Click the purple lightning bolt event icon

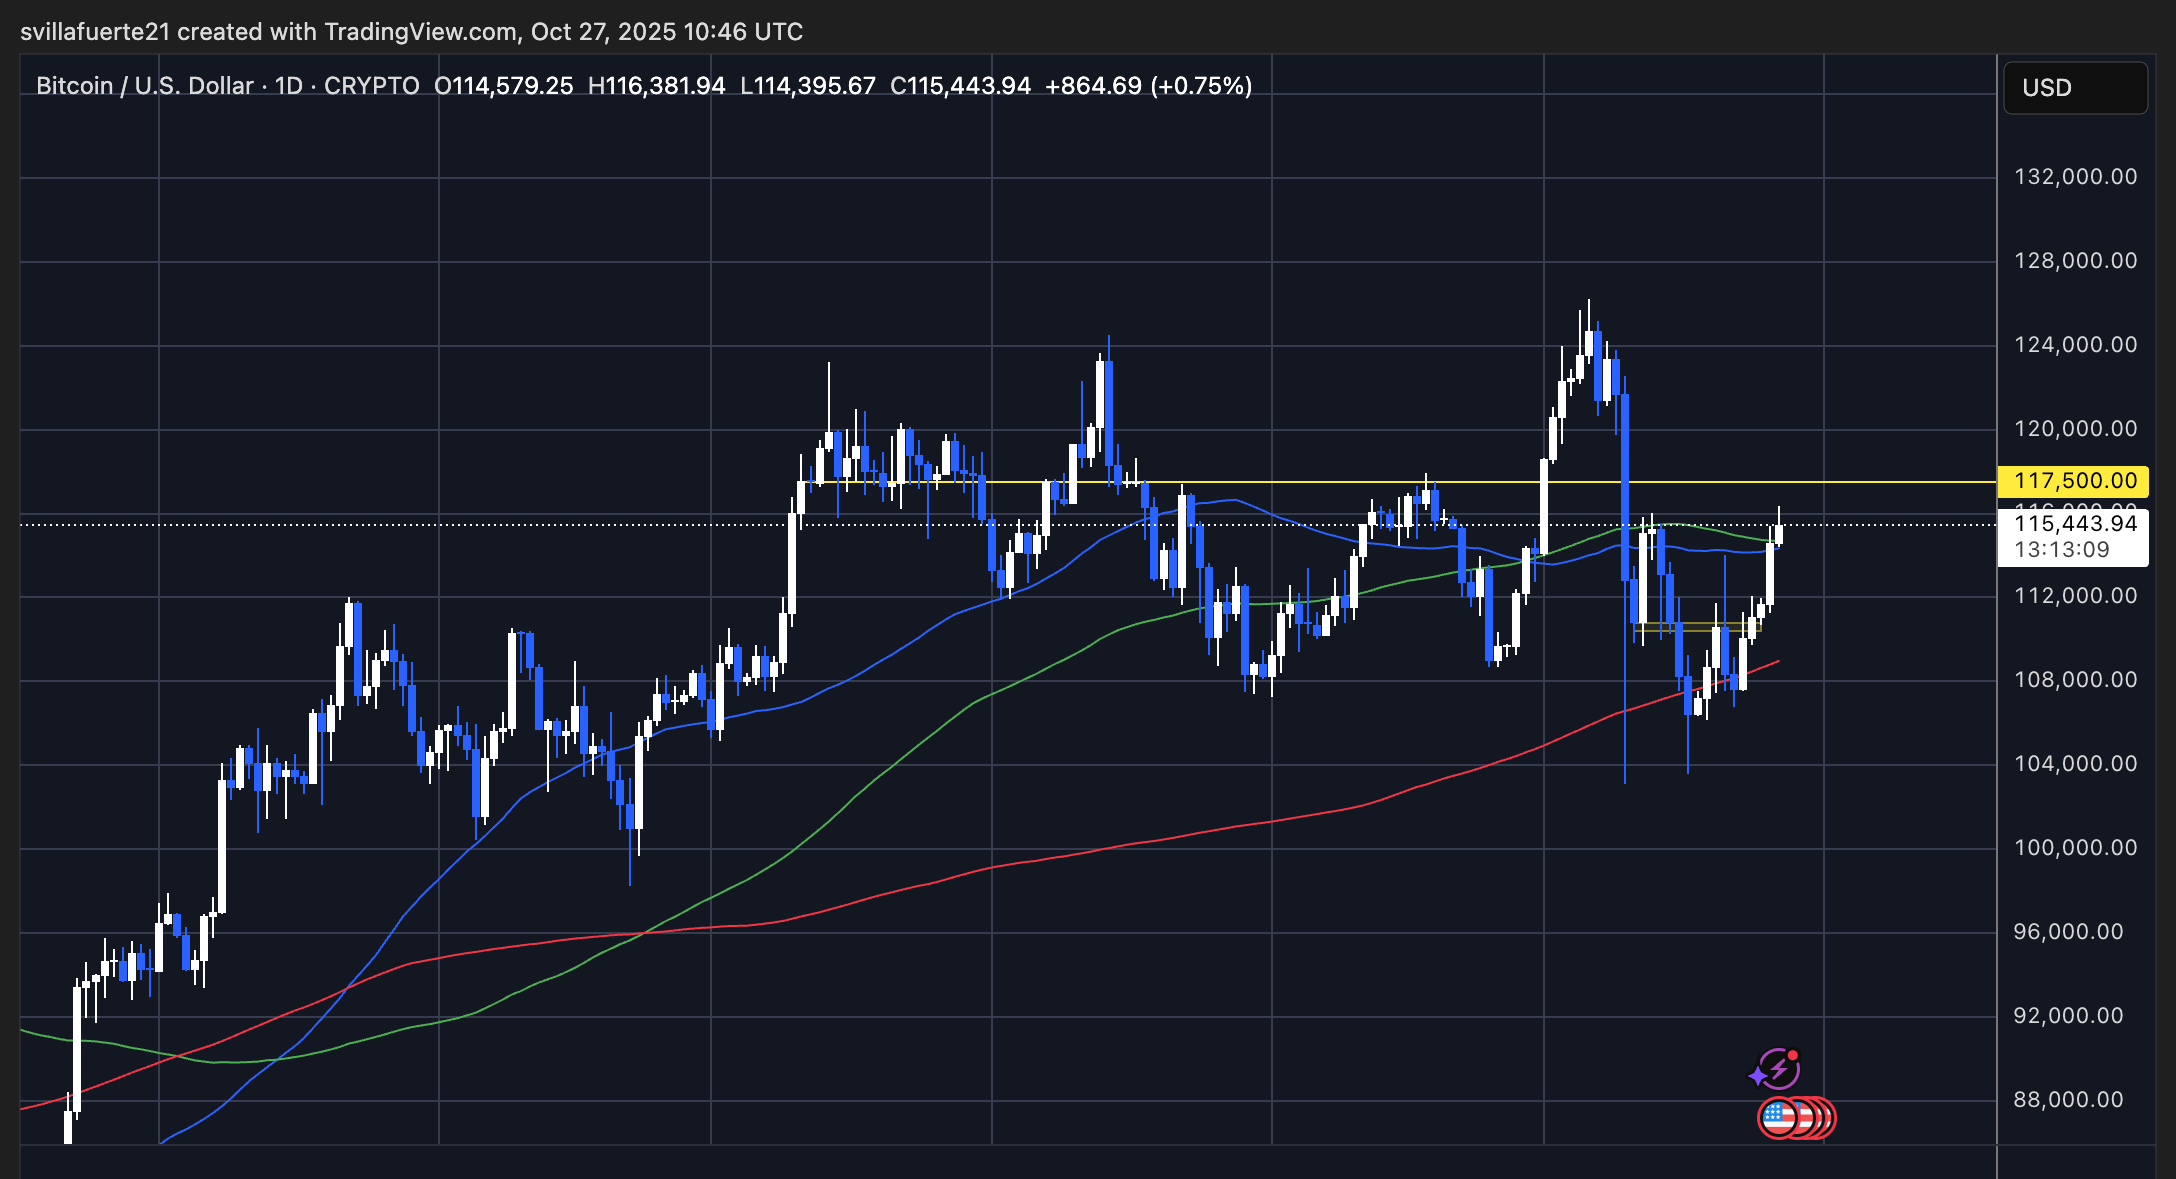pos(1780,1070)
